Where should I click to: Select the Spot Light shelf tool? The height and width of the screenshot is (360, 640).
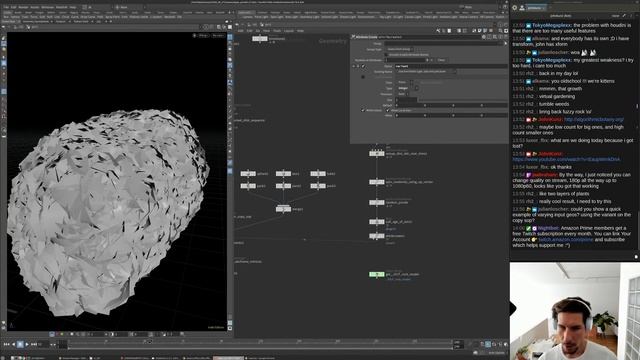coord(276,17)
